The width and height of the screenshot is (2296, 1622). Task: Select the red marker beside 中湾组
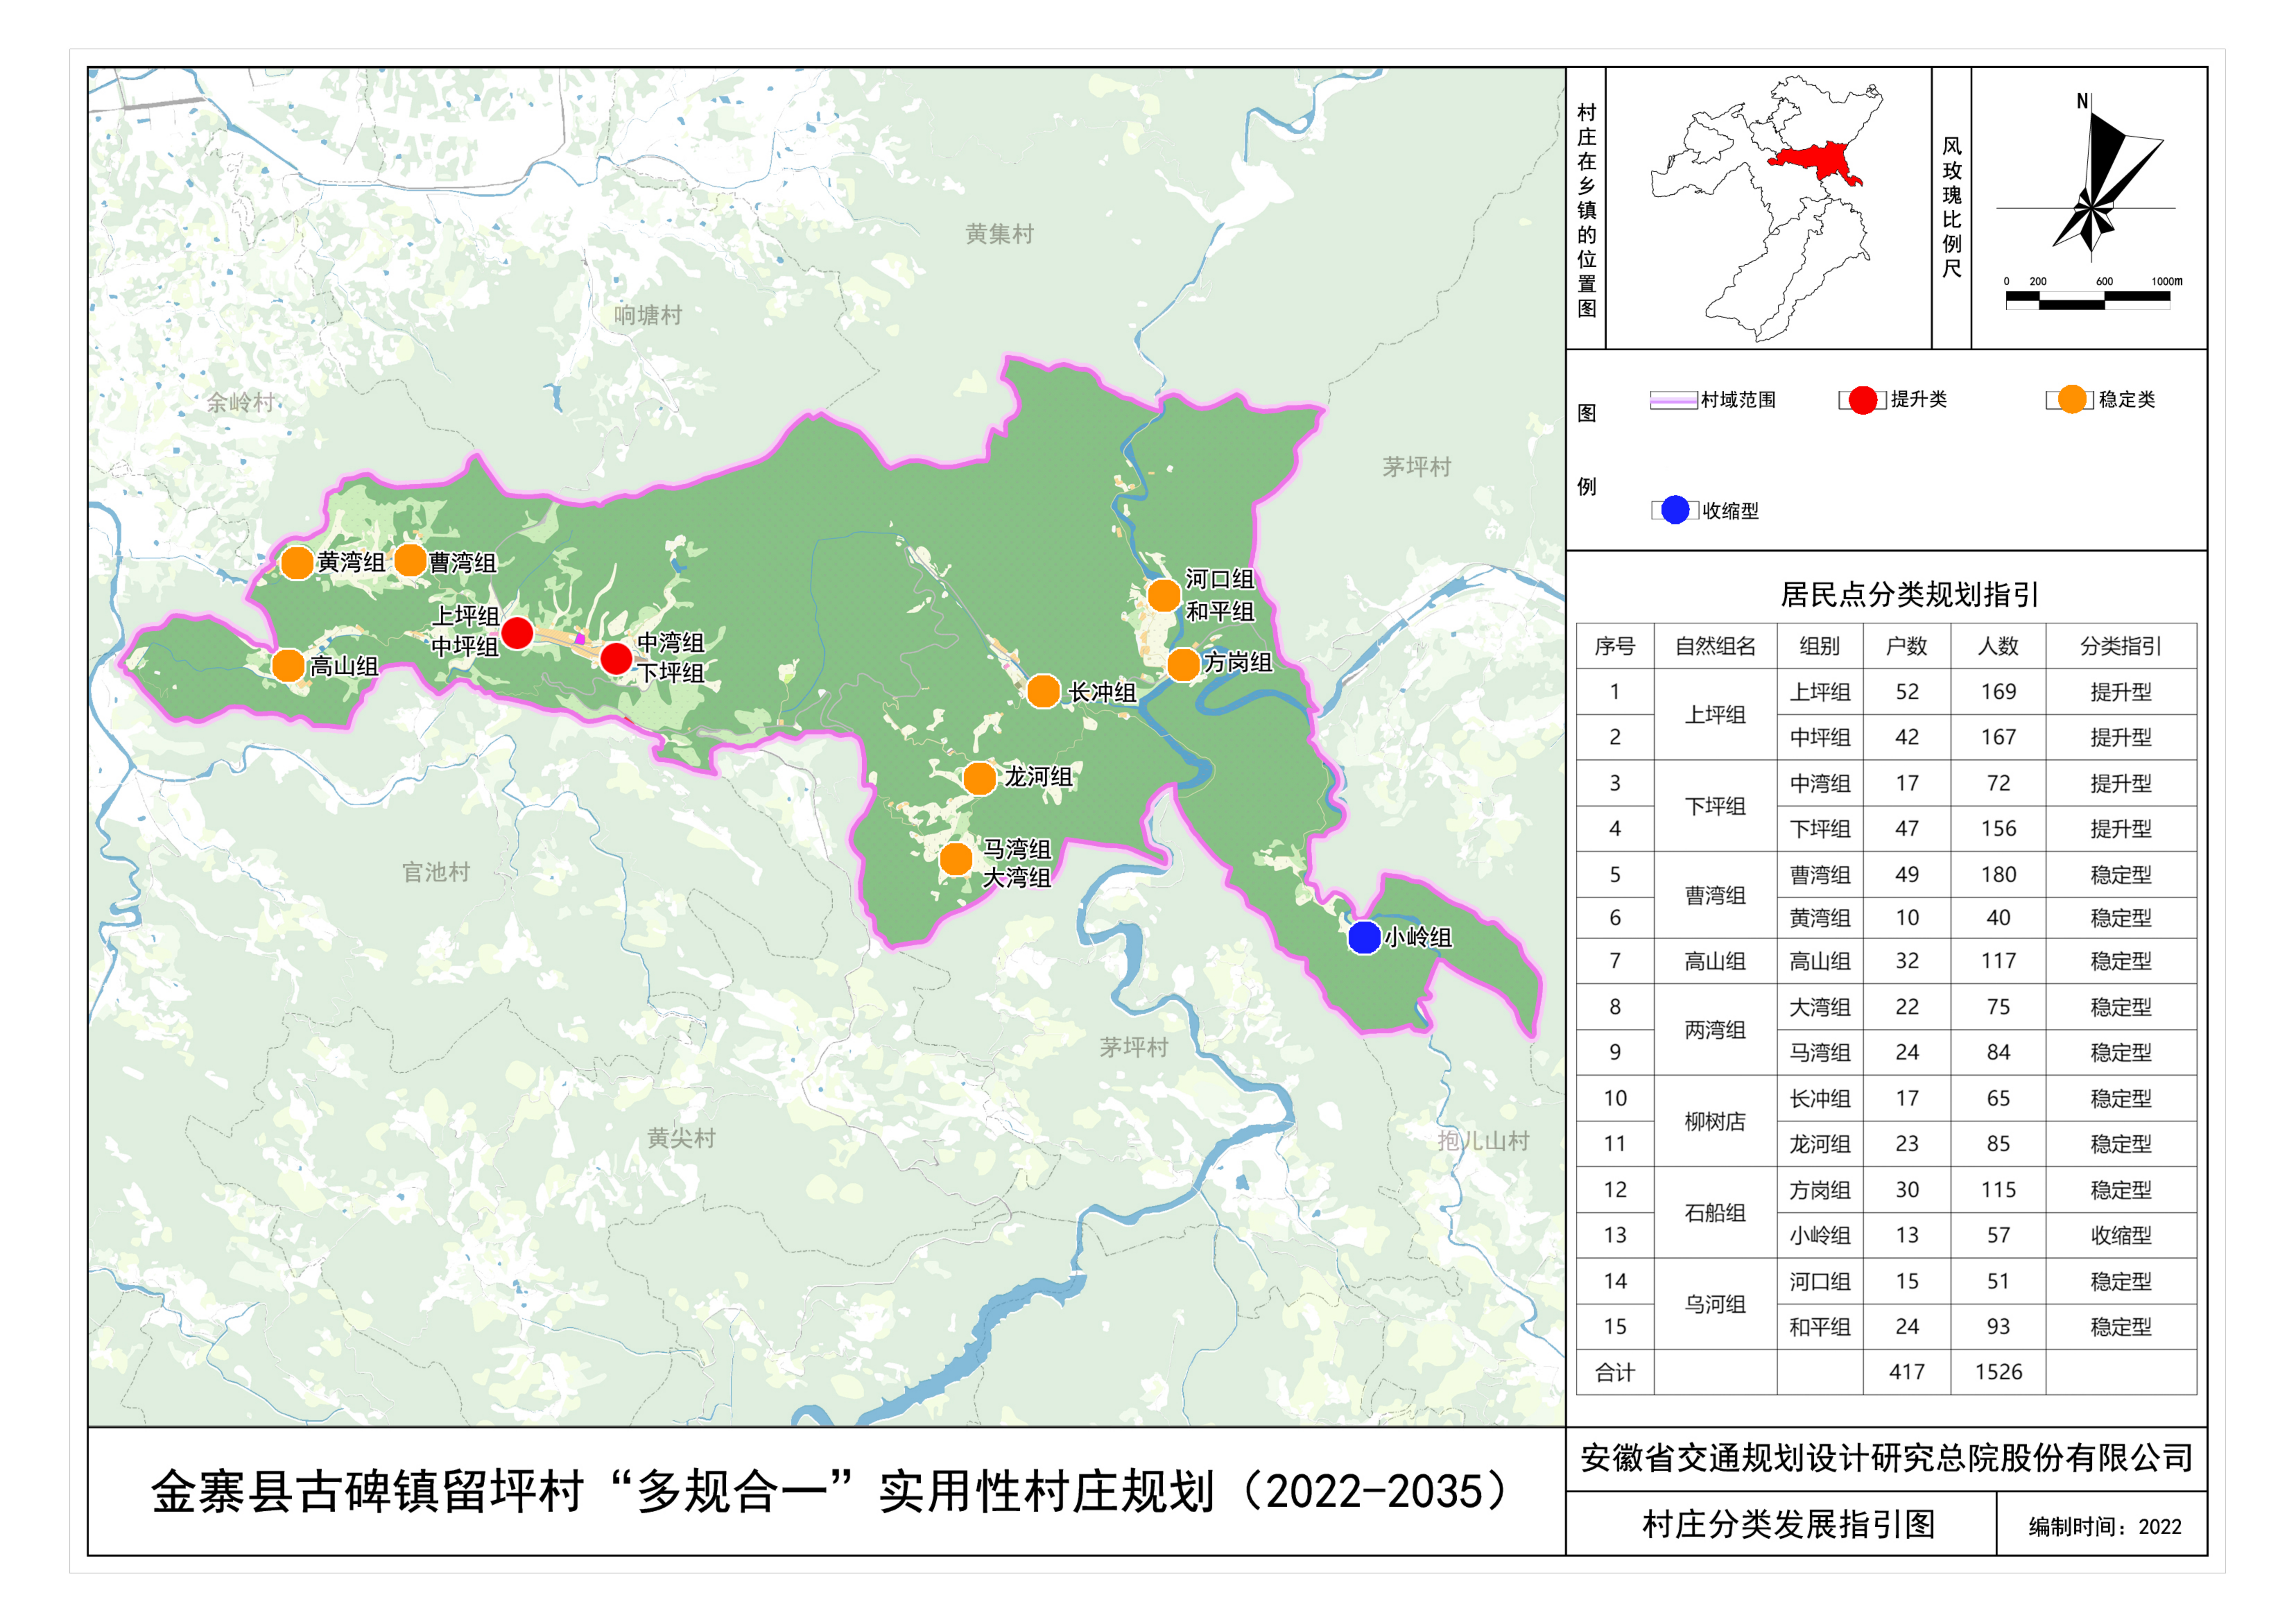[x=616, y=658]
